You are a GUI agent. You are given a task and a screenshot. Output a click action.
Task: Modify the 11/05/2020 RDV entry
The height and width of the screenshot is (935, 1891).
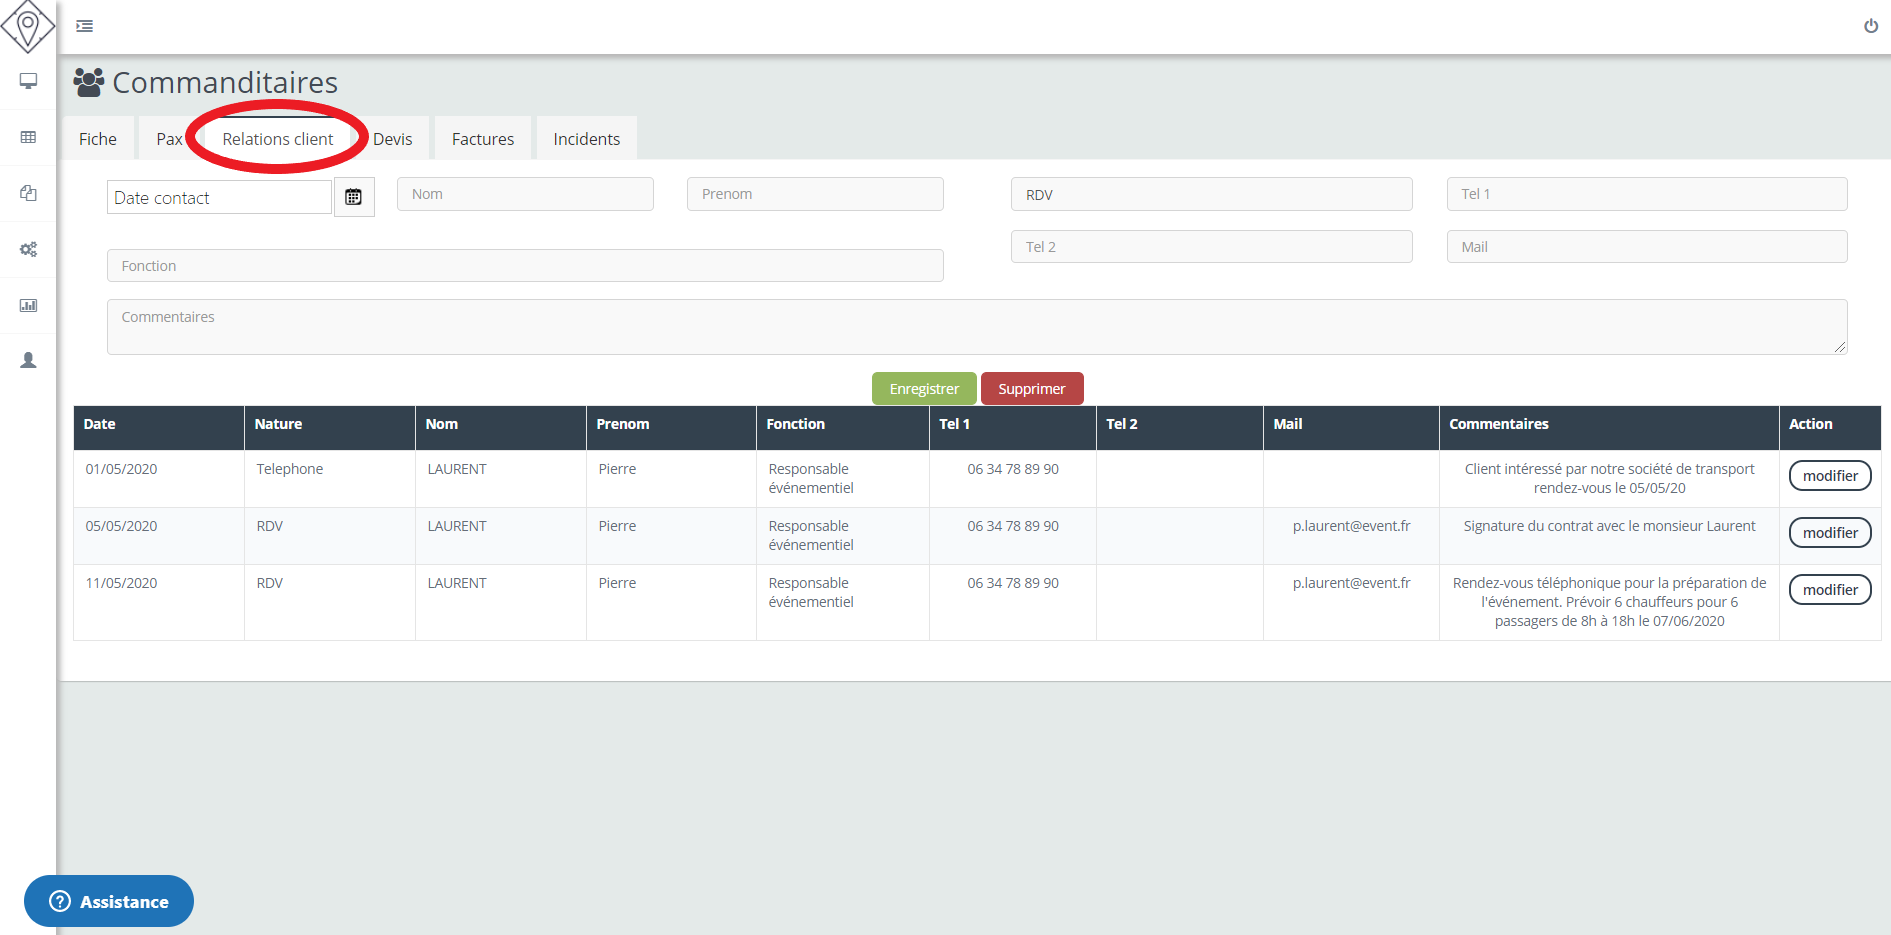point(1829,590)
